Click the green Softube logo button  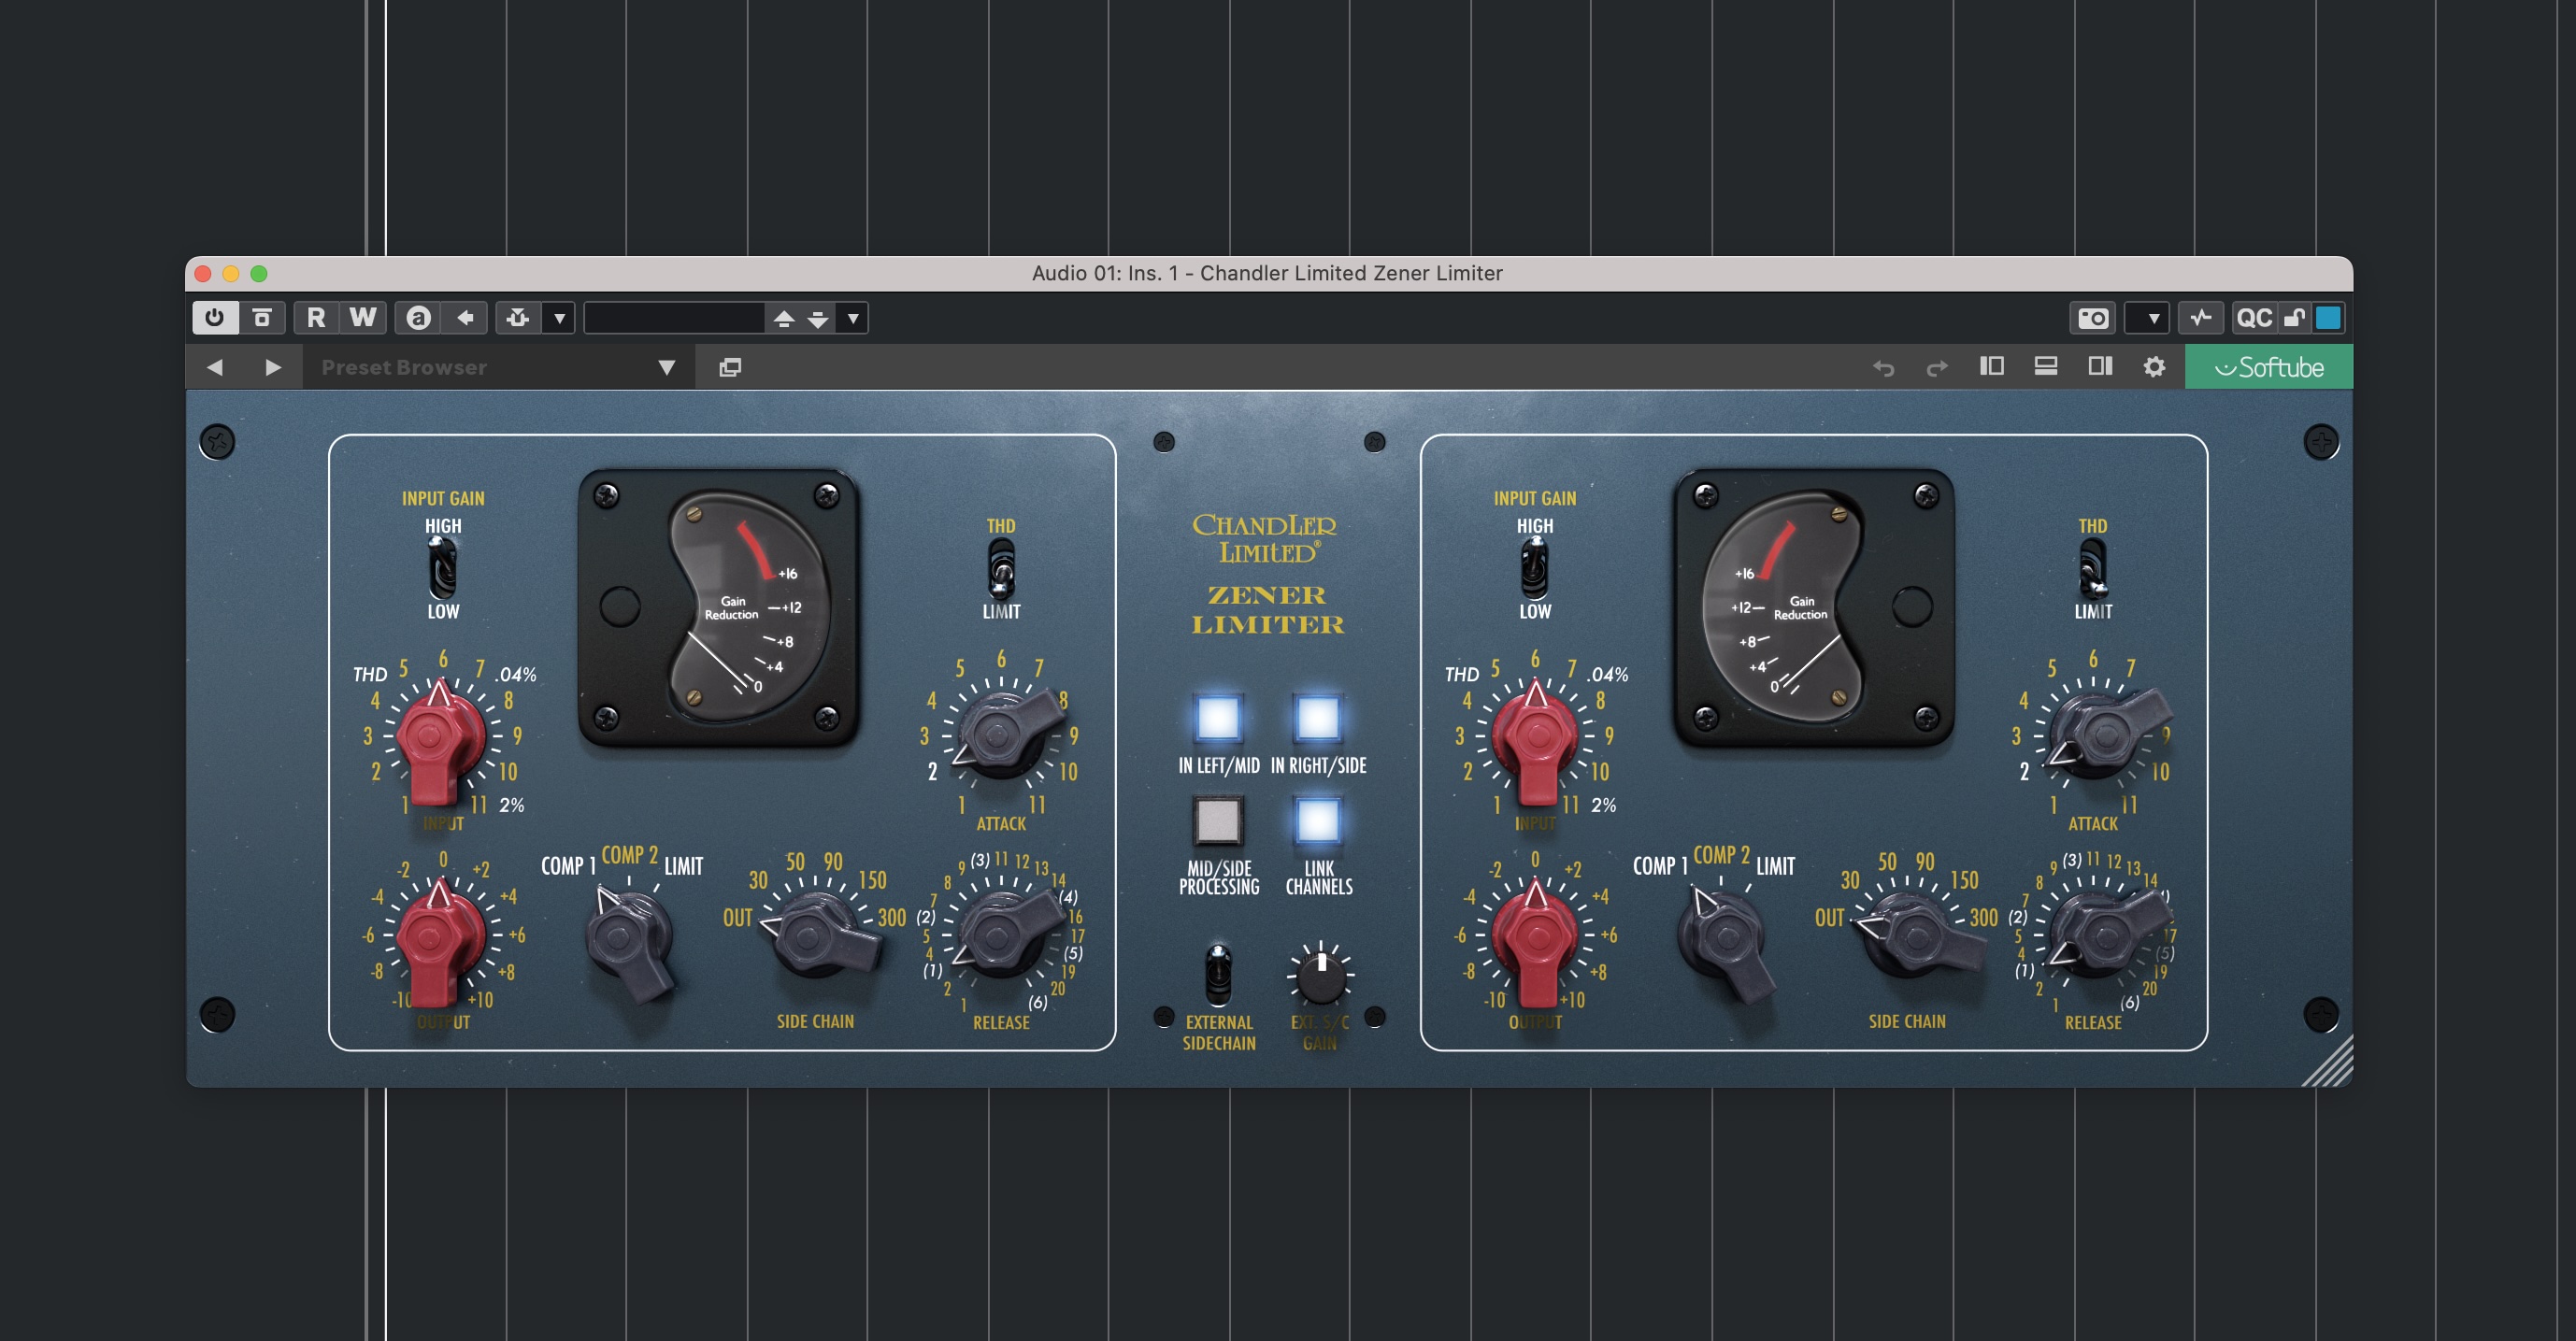(2269, 367)
